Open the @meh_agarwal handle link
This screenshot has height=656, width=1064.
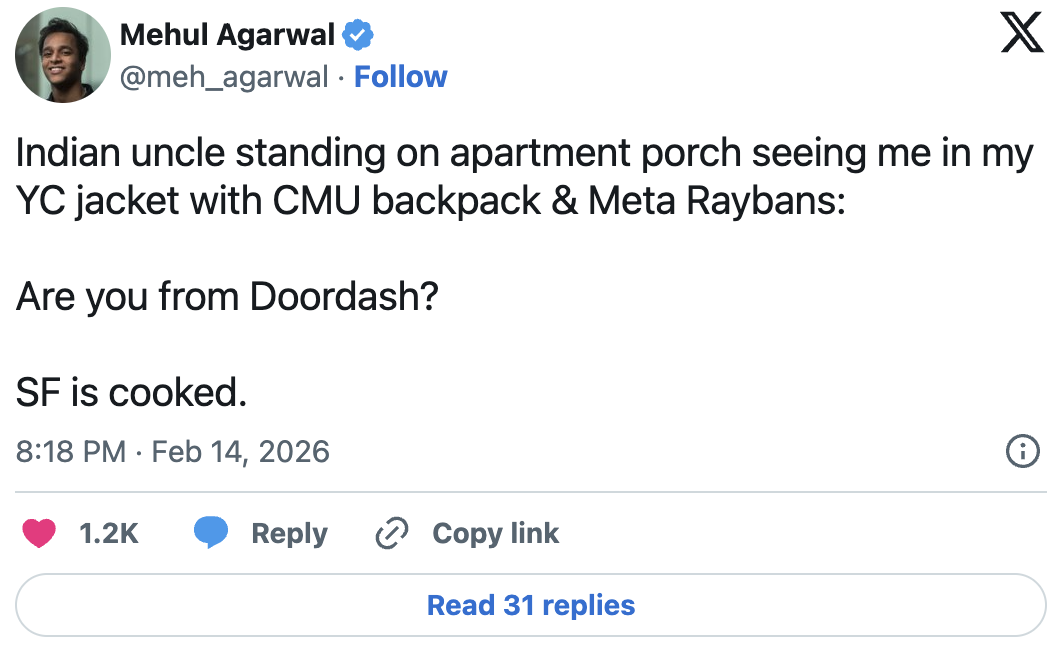[224, 77]
